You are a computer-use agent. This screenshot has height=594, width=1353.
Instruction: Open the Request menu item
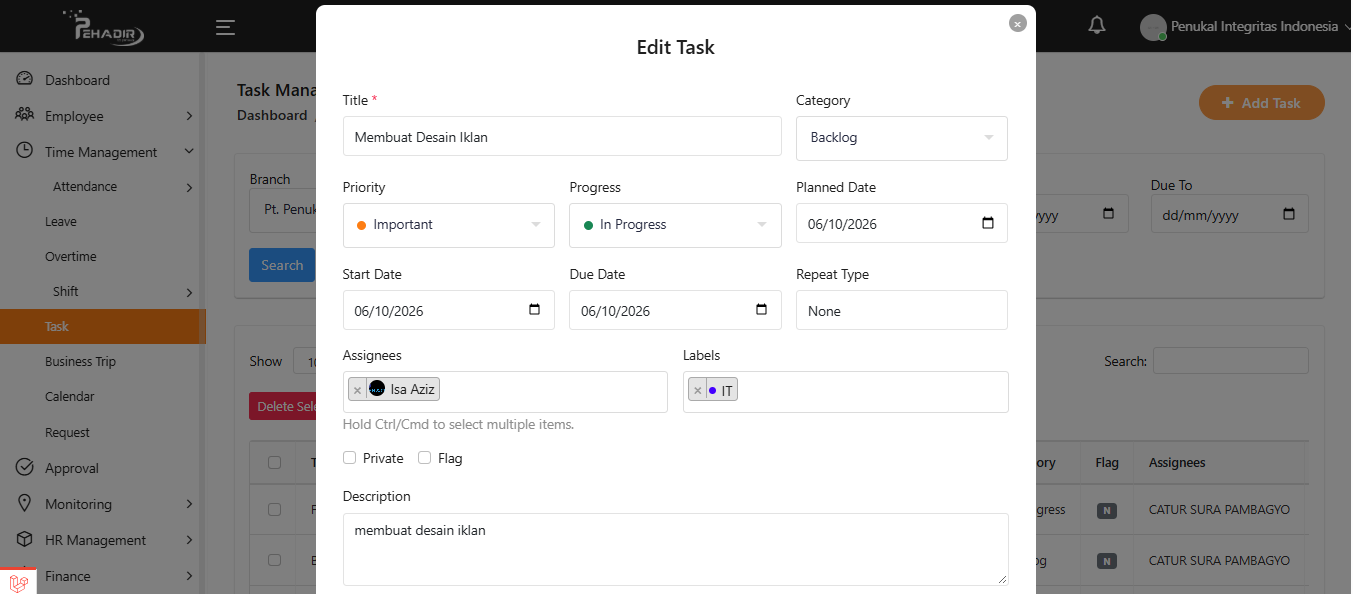pos(67,433)
